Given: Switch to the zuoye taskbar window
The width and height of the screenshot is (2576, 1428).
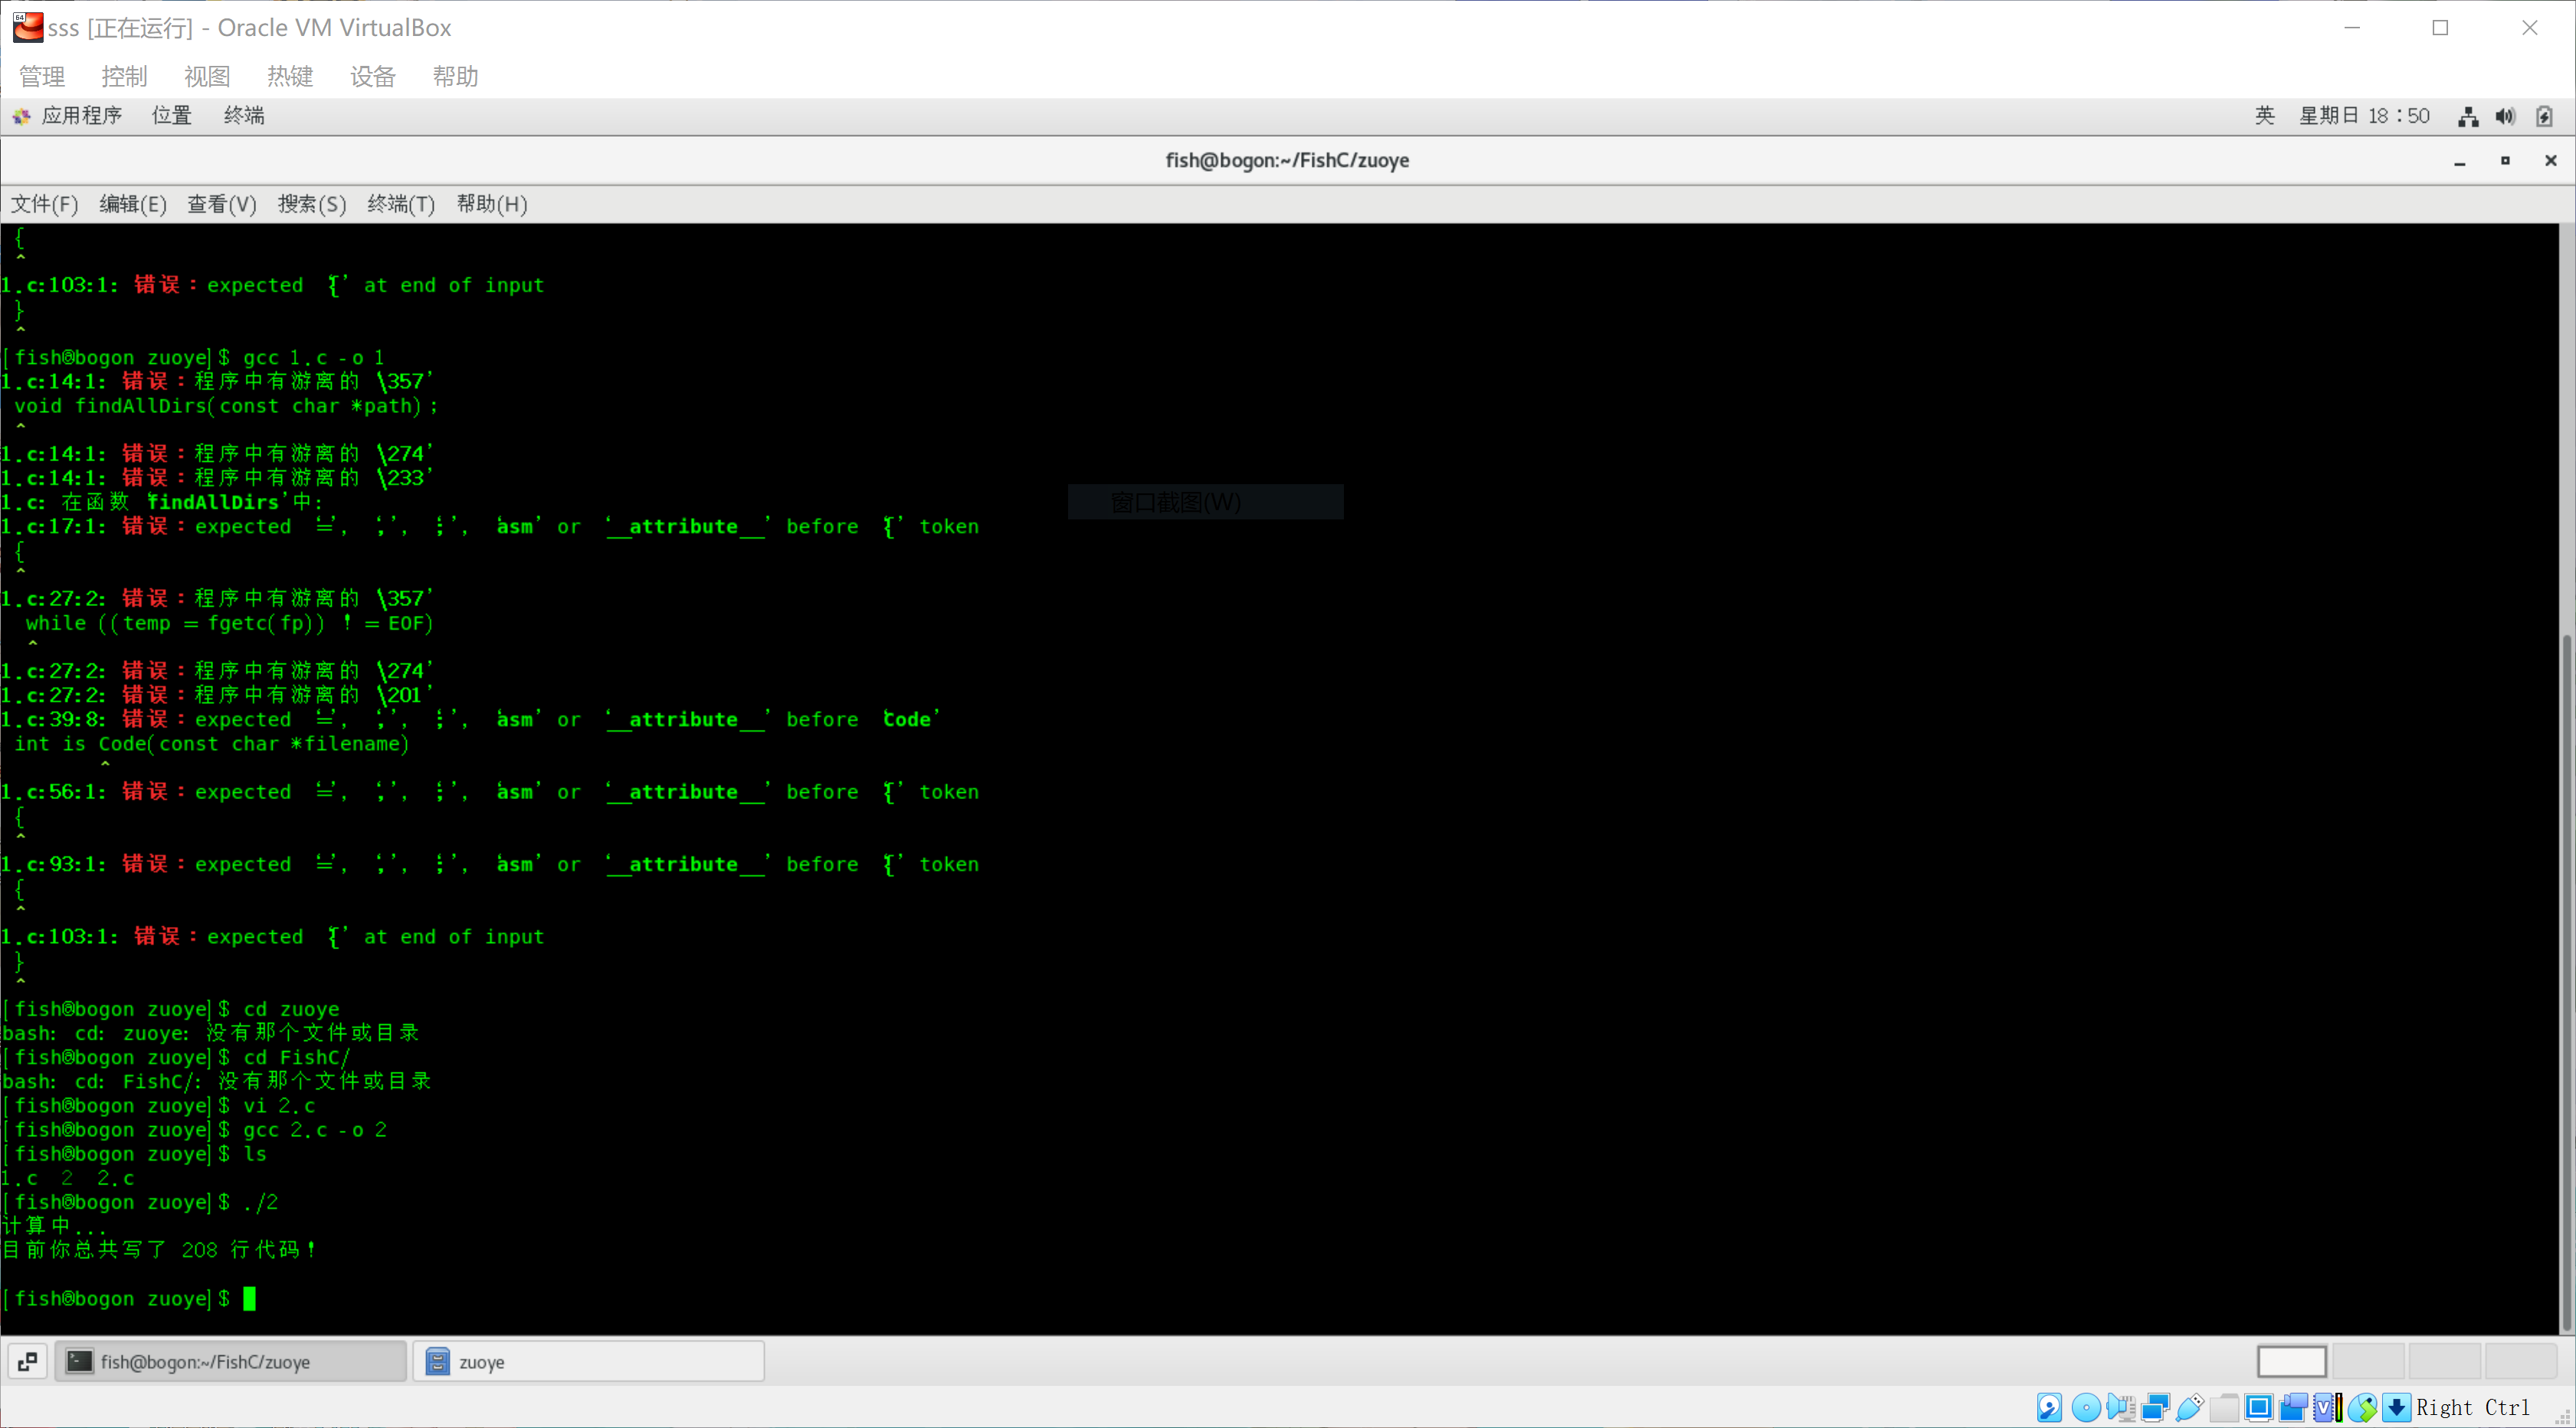Looking at the screenshot, I should click(588, 1361).
